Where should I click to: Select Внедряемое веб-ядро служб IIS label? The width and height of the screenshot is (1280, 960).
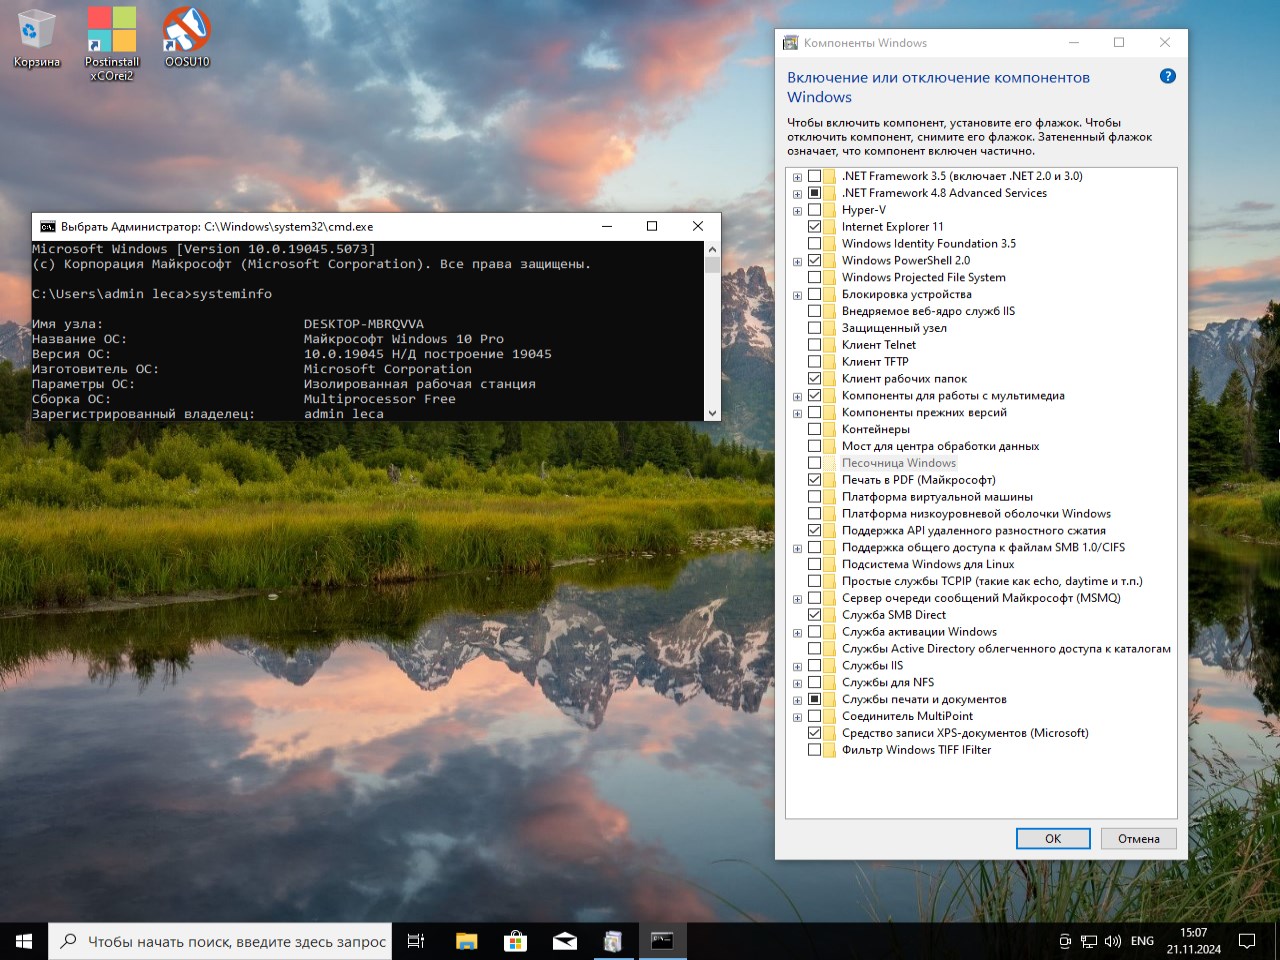928,311
